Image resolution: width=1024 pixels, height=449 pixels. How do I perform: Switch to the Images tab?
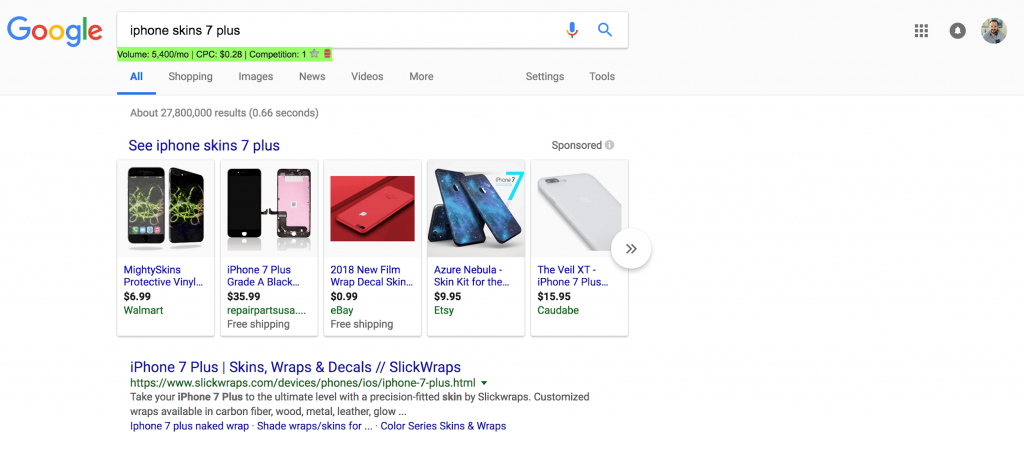(255, 77)
